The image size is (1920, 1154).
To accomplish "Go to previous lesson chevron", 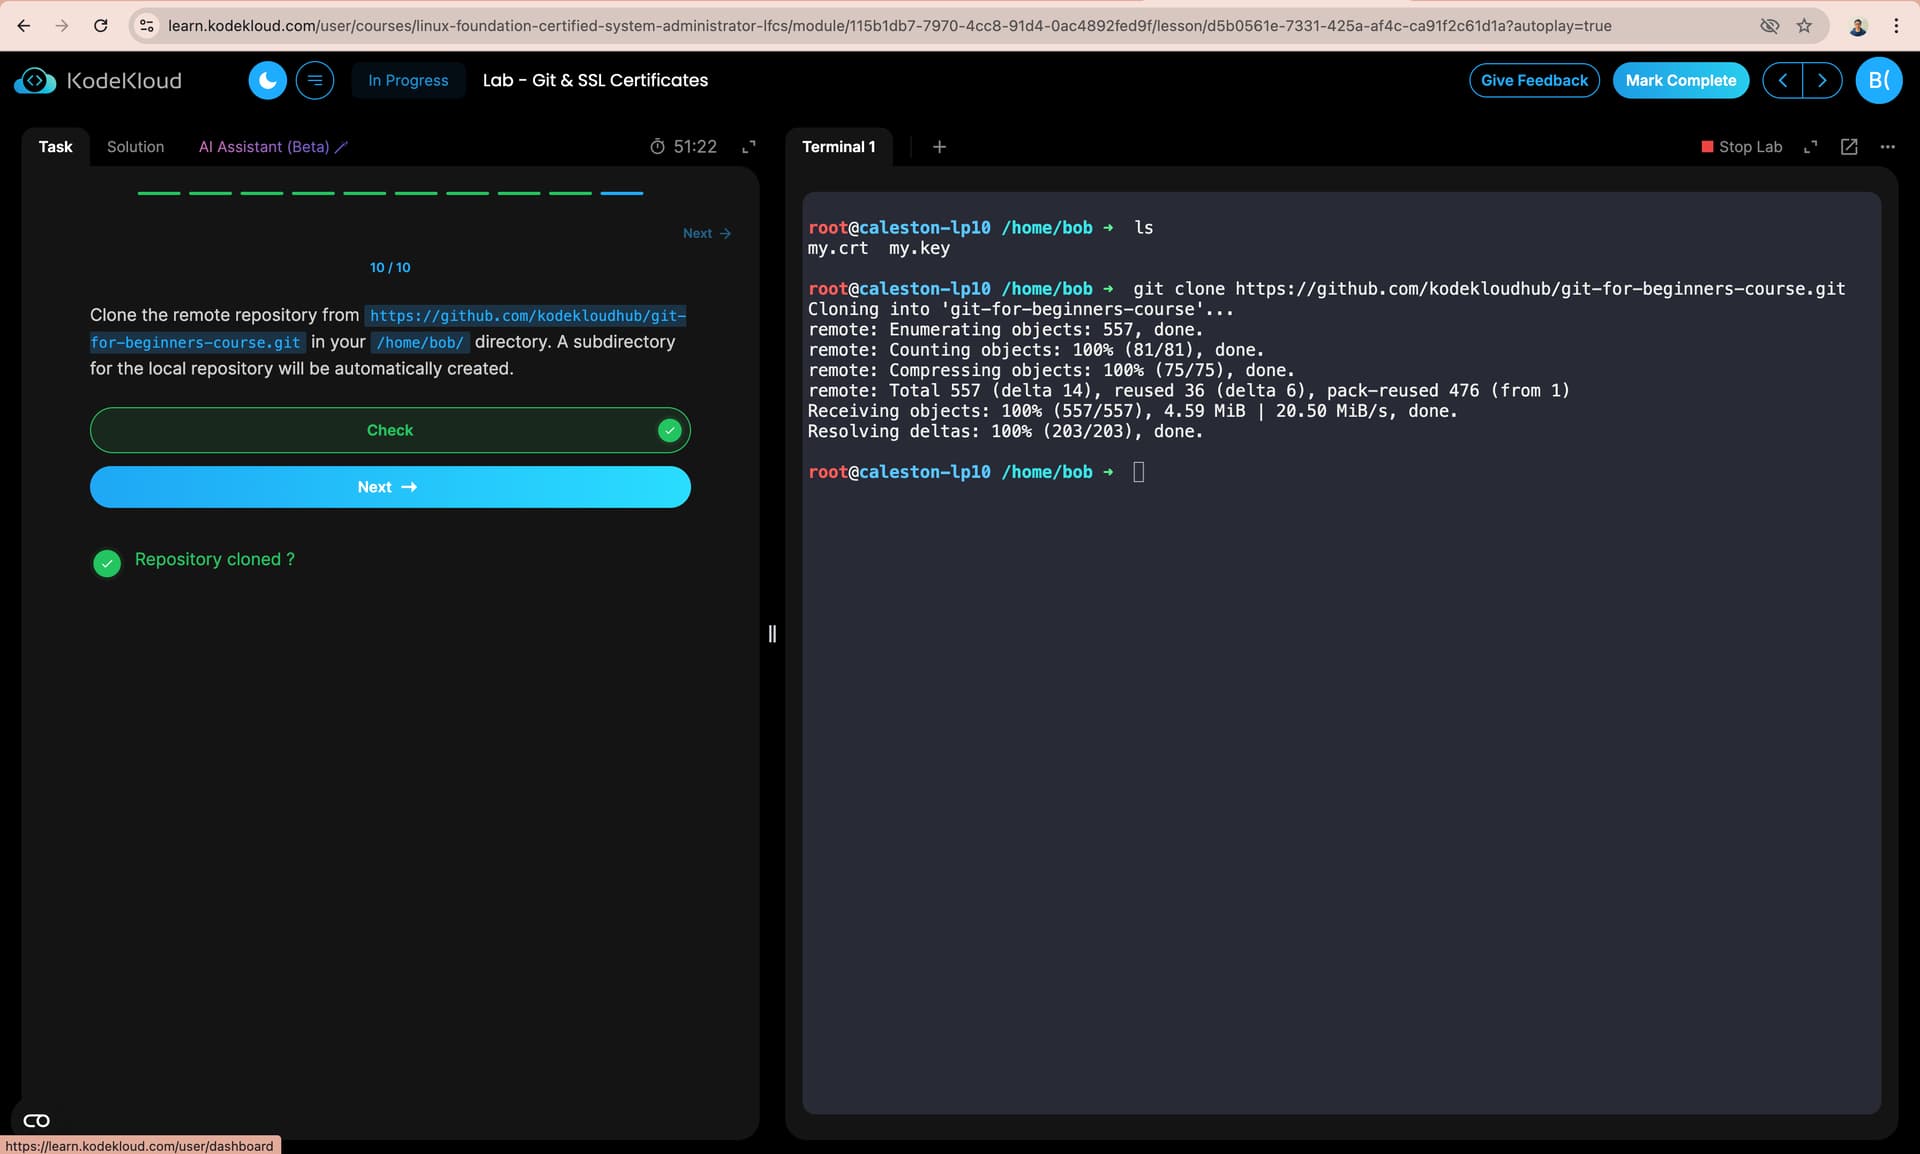I will [x=1782, y=80].
